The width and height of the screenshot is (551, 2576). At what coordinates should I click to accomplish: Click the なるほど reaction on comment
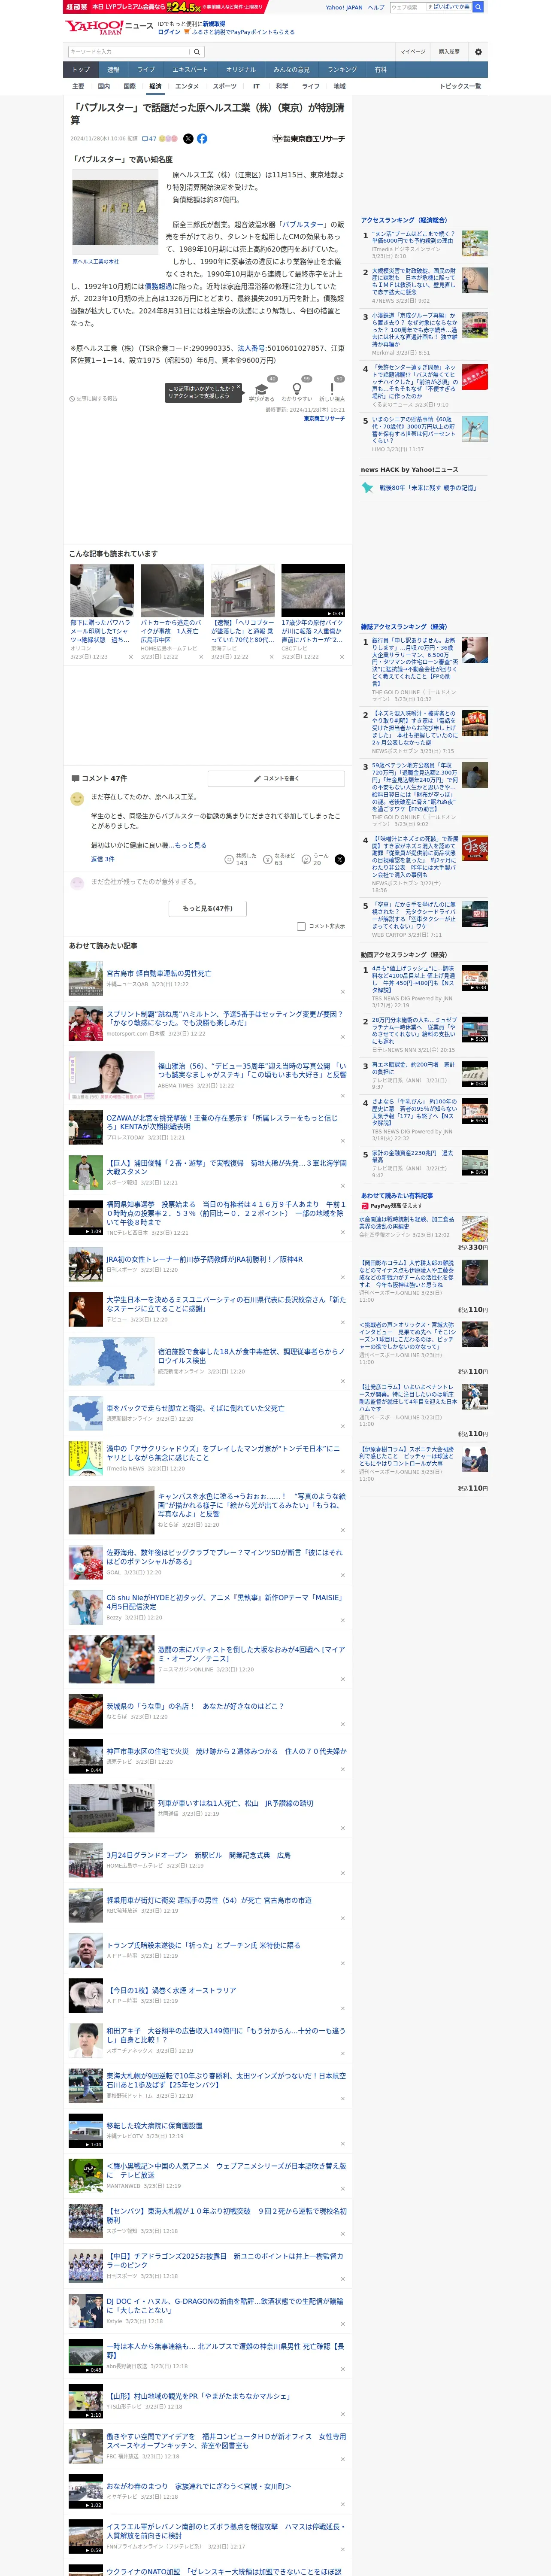click(x=278, y=859)
